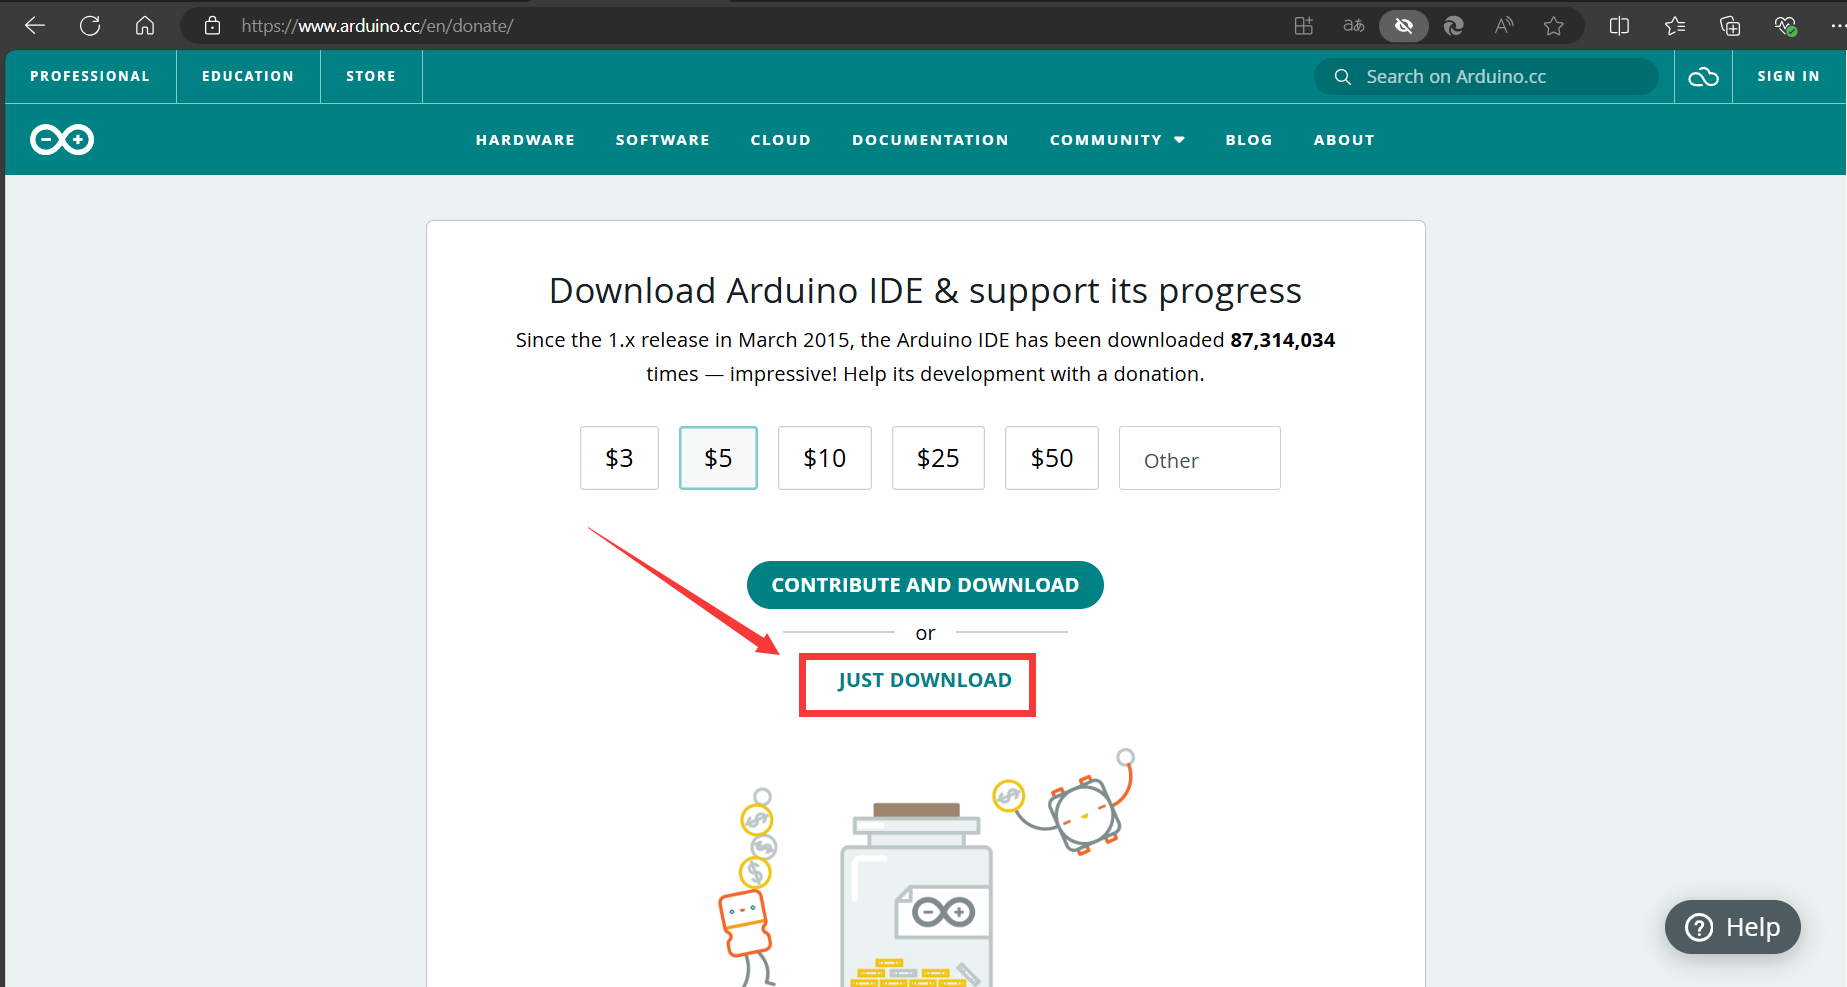Open the About page
This screenshot has width=1847, height=987.
[1344, 140]
